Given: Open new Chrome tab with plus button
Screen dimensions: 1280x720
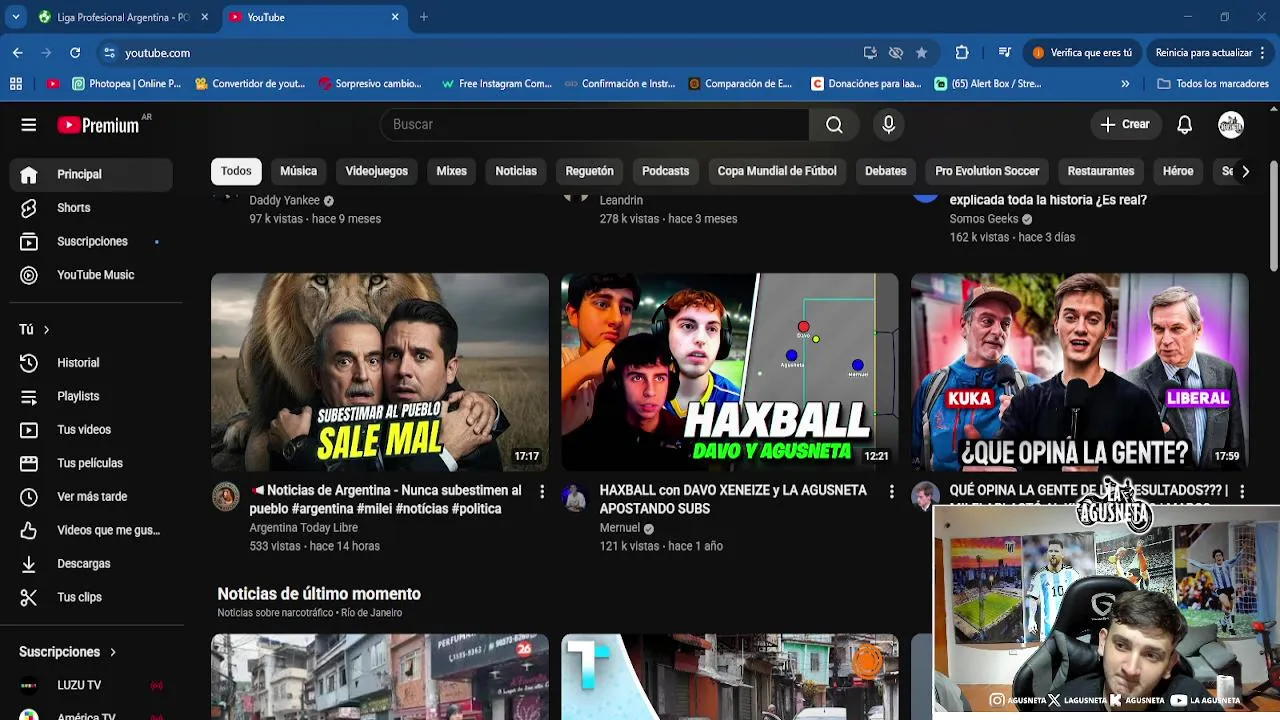Looking at the screenshot, I should pyautogui.click(x=424, y=17).
